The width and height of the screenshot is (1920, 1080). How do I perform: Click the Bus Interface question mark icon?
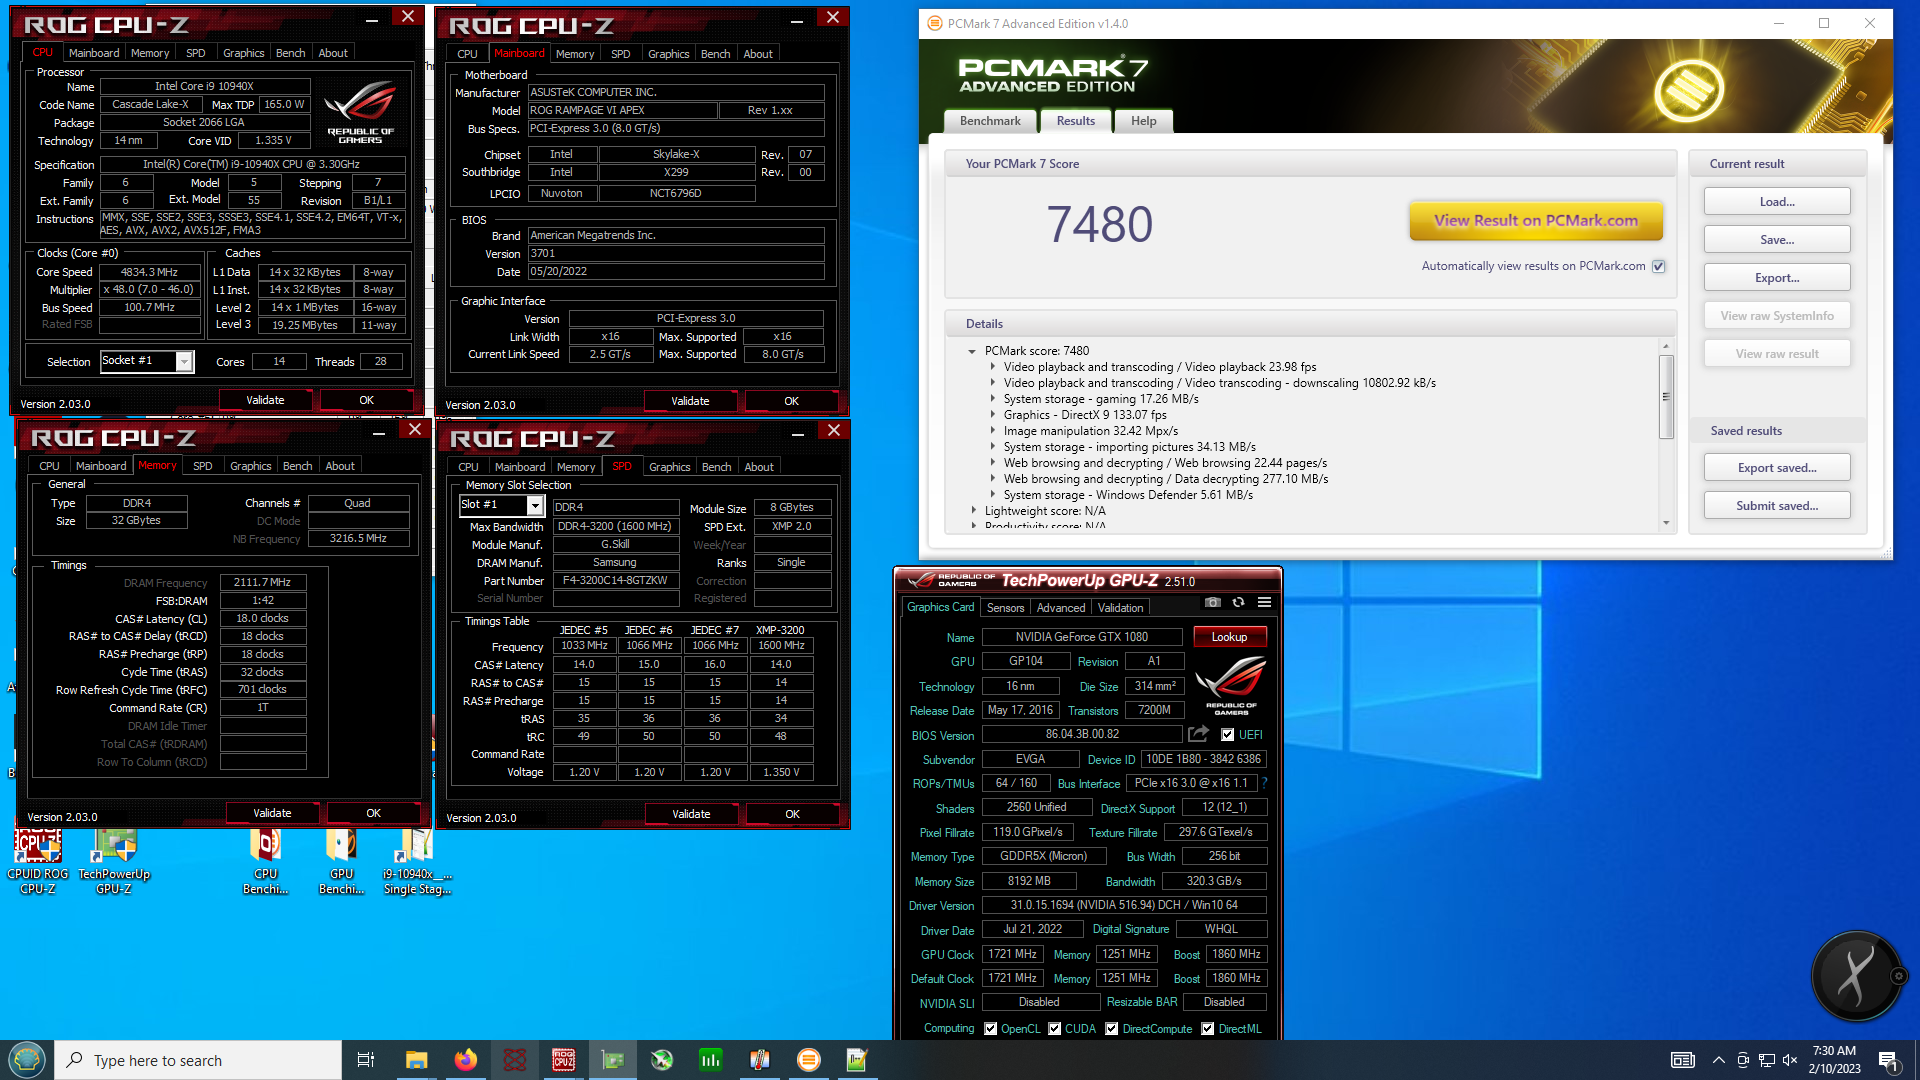click(1264, 783)
